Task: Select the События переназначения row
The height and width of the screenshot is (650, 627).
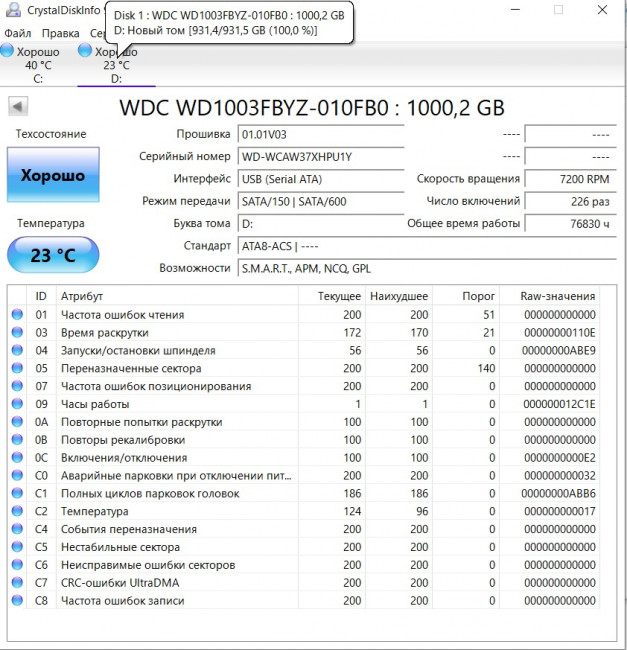Action: tap(303, 529)
